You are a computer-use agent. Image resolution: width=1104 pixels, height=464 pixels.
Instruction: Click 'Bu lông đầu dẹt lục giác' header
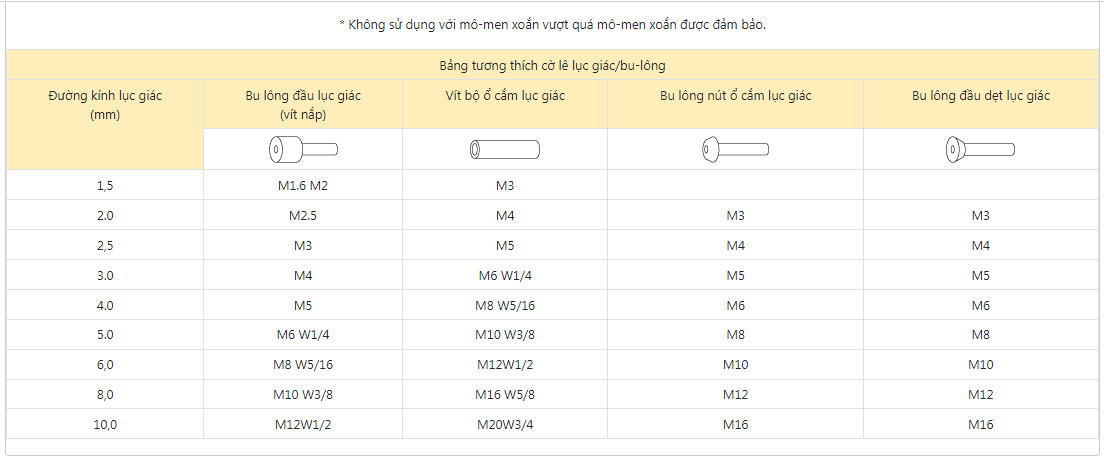coord(980,96)
